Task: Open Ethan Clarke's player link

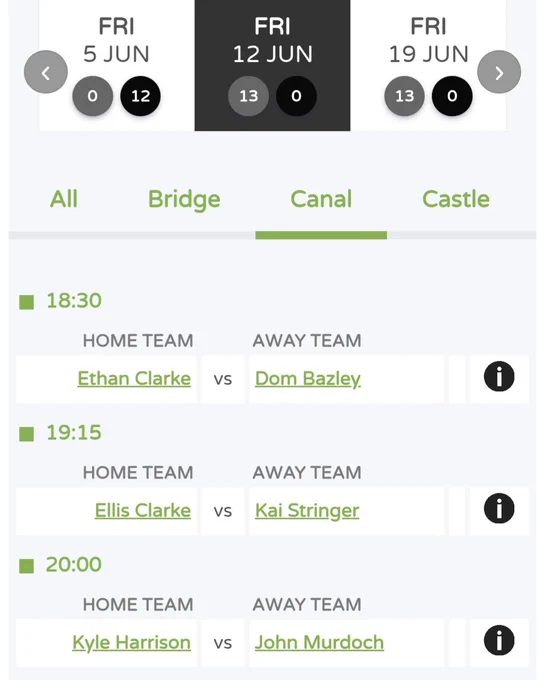Action: coord(134,379)
